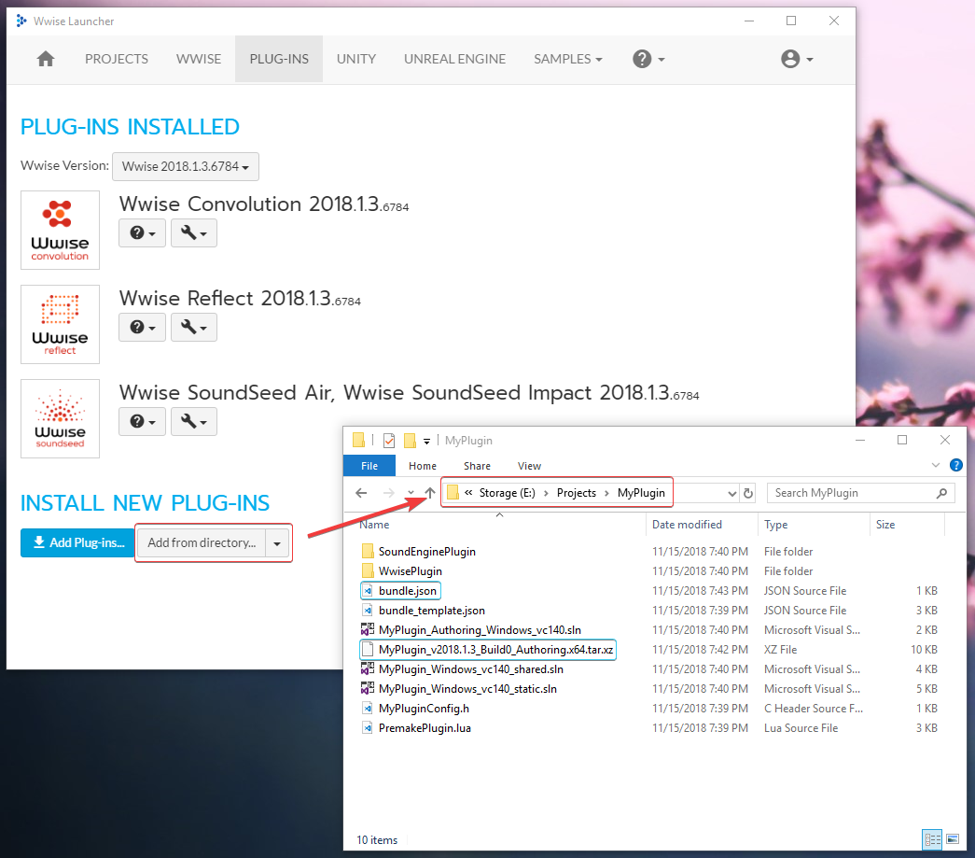Image resolution: width=975 pixels, height=858 pixels.
Task: Expand the address bar history dropdown
Action: [732, 493]
